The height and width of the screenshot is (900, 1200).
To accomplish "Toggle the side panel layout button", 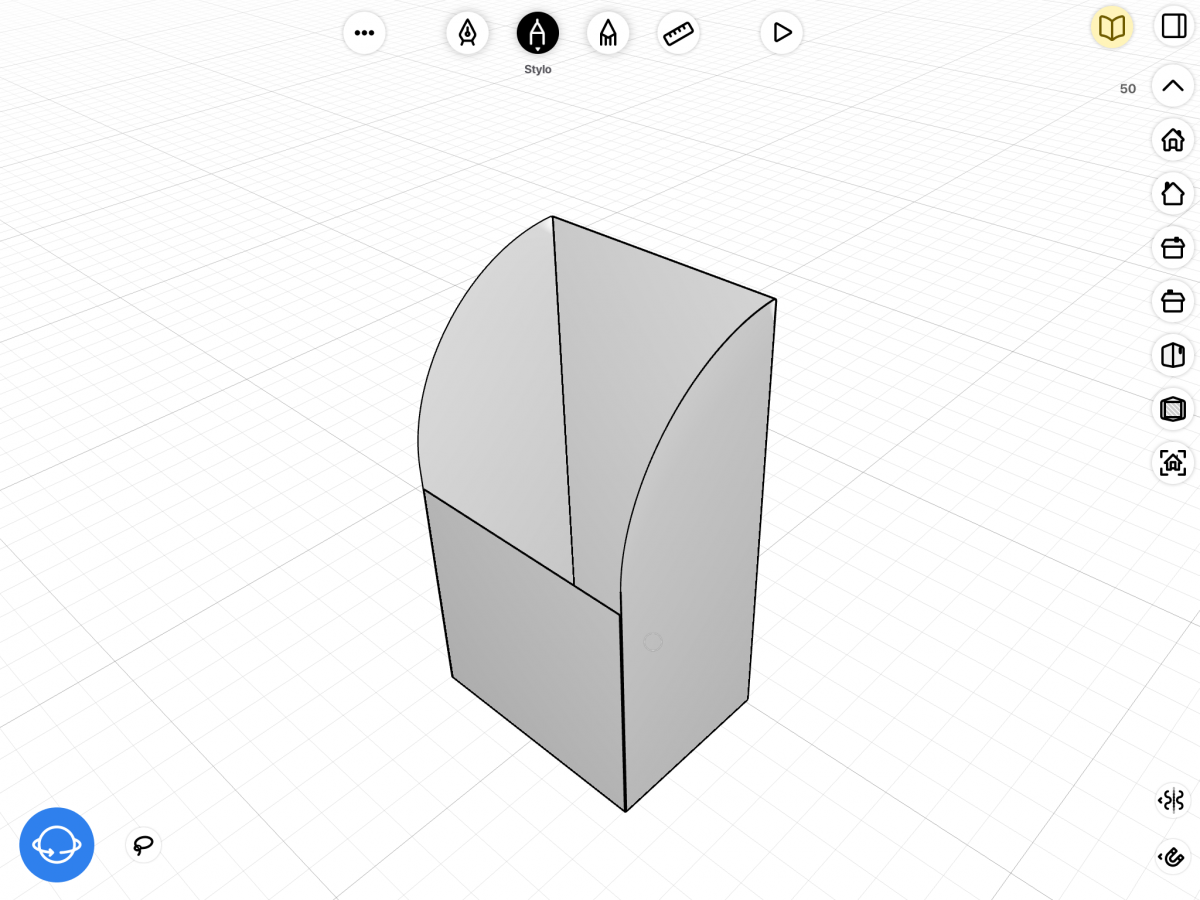I will coord(1172,25).
